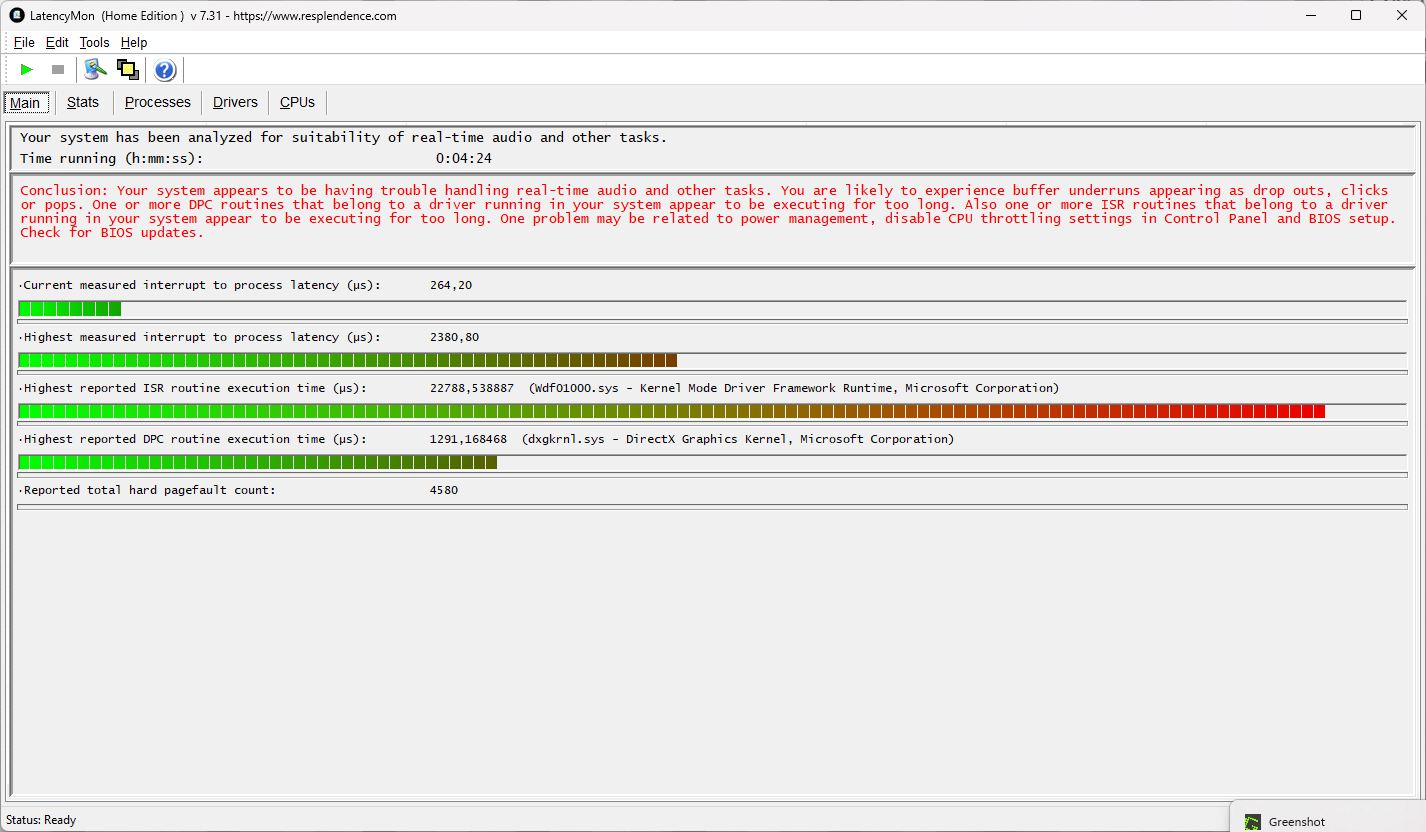The image size is (1426, 832).
Task: Show the CPUs tab
Action: pyautogui.click(x=297, y=102)
